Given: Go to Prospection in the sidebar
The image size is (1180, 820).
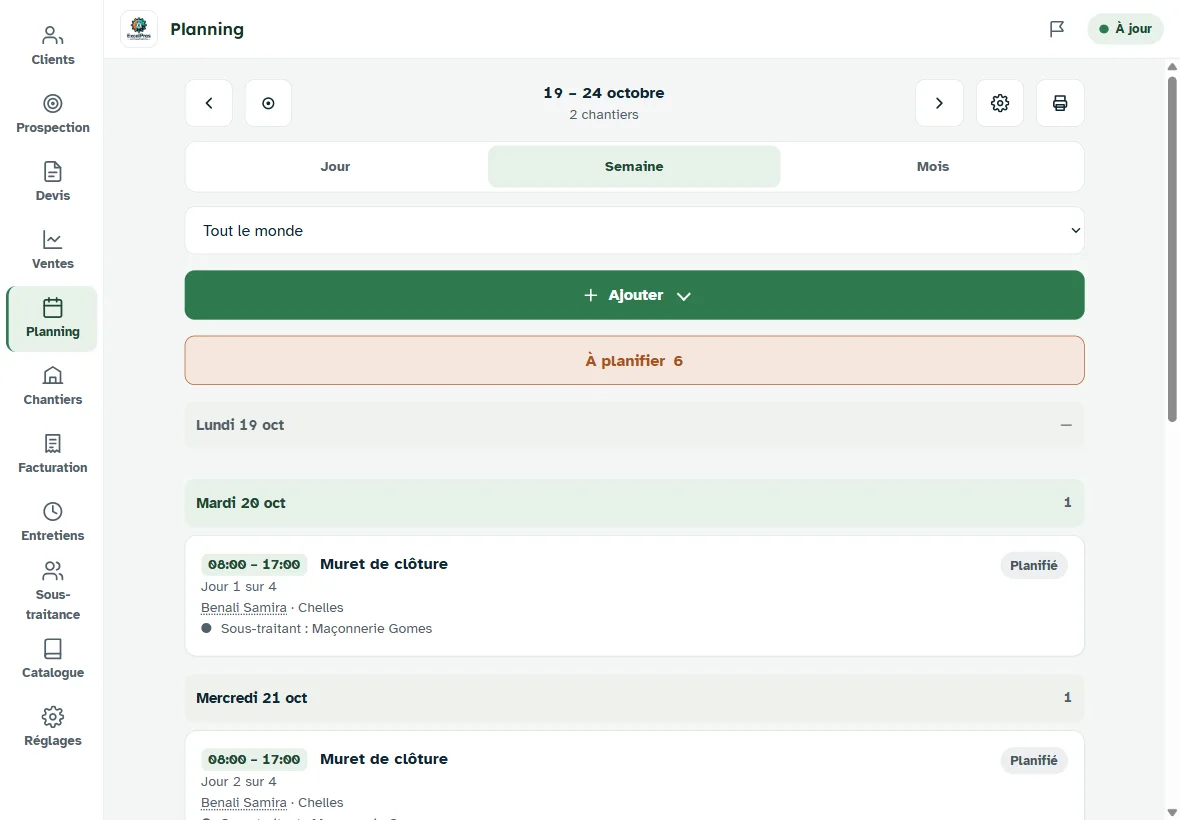Looking at the screenshot, I should pyautogui.click(x=53, y=114).
